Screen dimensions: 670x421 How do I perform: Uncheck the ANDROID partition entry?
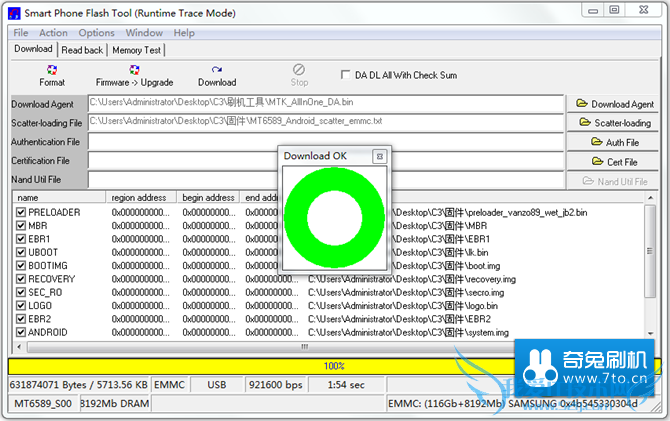click(20, 331)
